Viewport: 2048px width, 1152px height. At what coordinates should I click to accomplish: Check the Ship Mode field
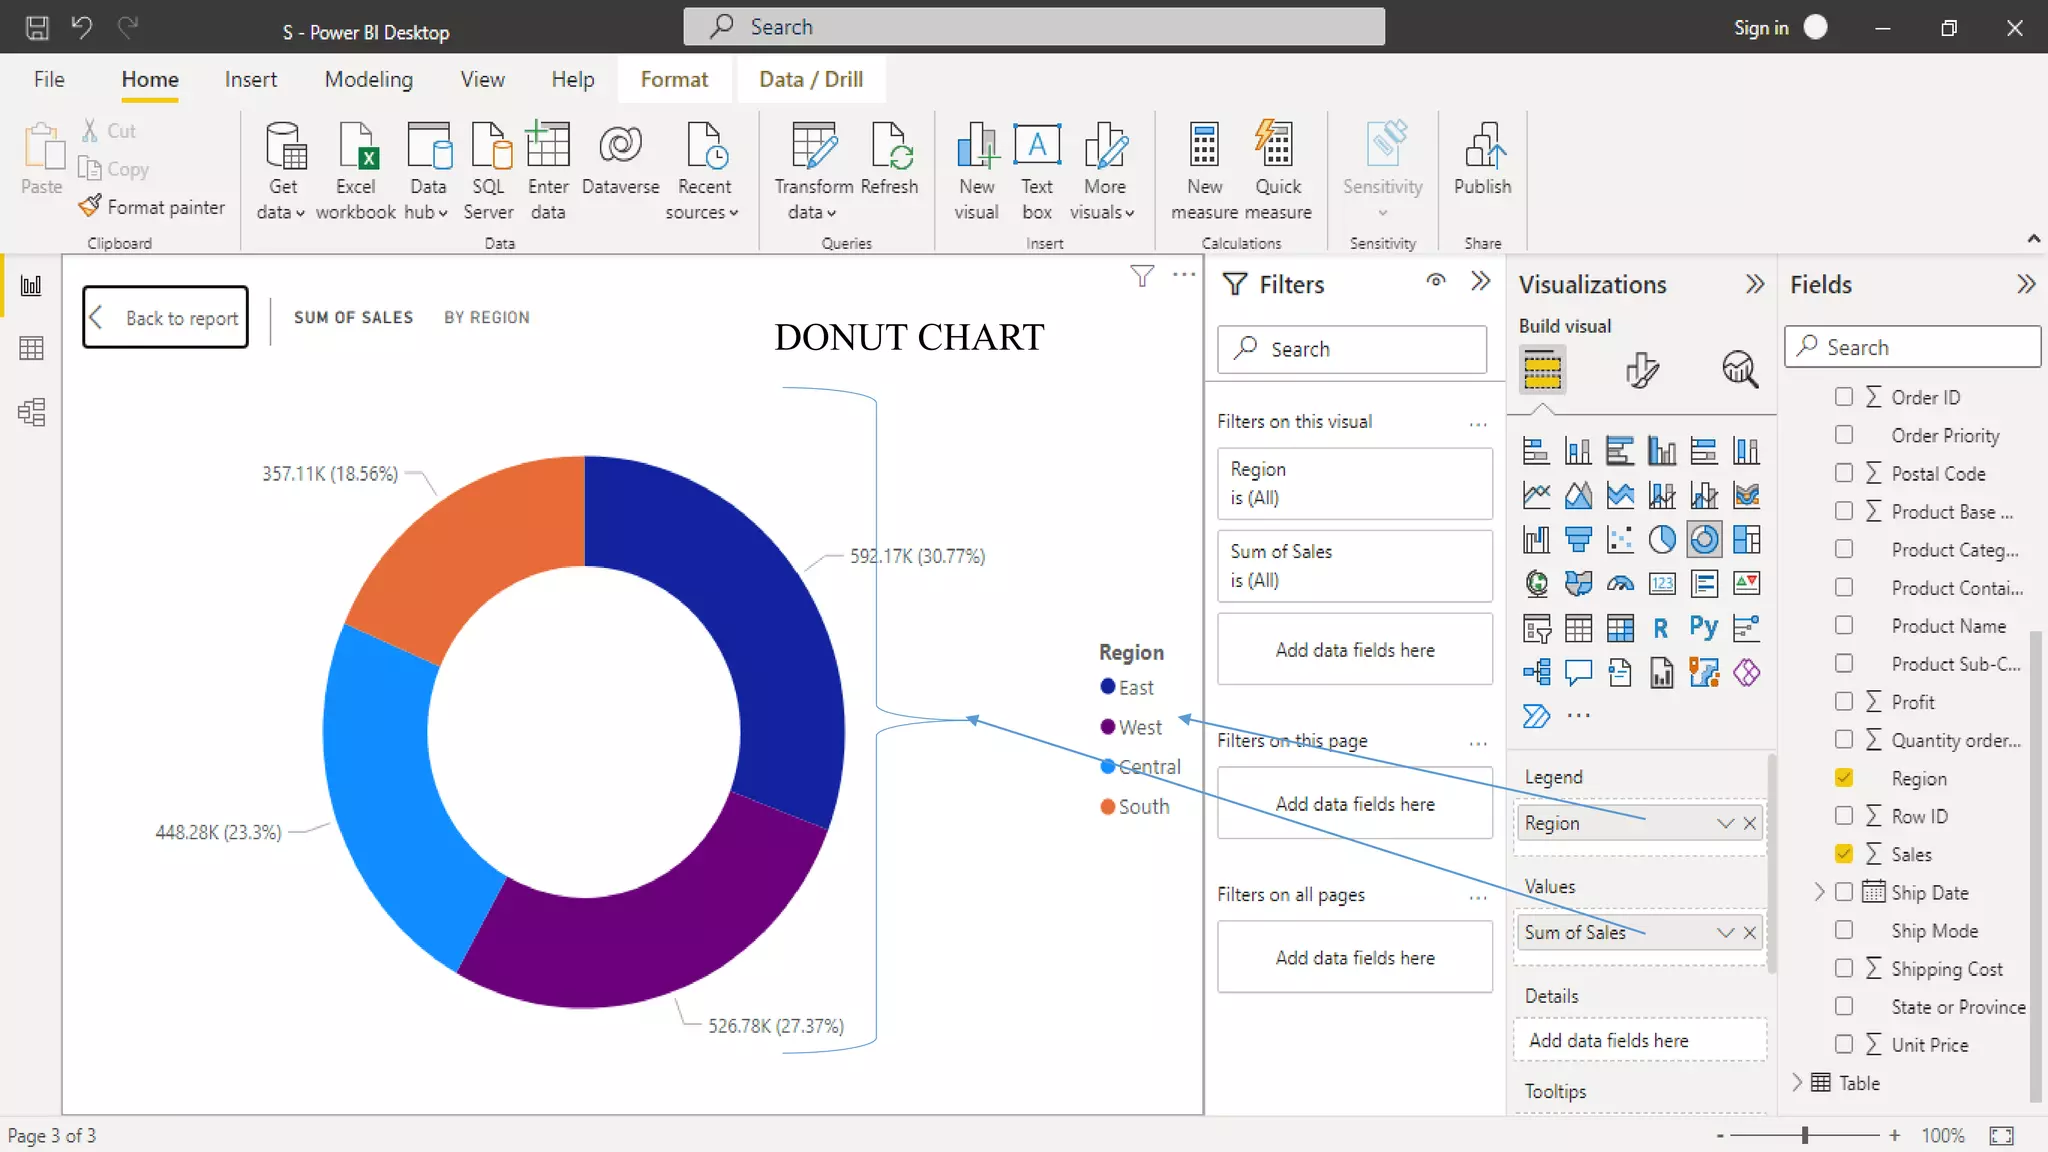[x=1844, y=930]
